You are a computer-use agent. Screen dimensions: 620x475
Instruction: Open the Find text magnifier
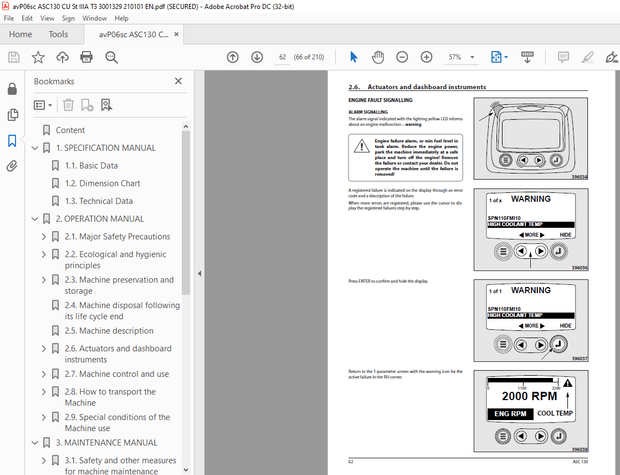click(x=112, y=57)
